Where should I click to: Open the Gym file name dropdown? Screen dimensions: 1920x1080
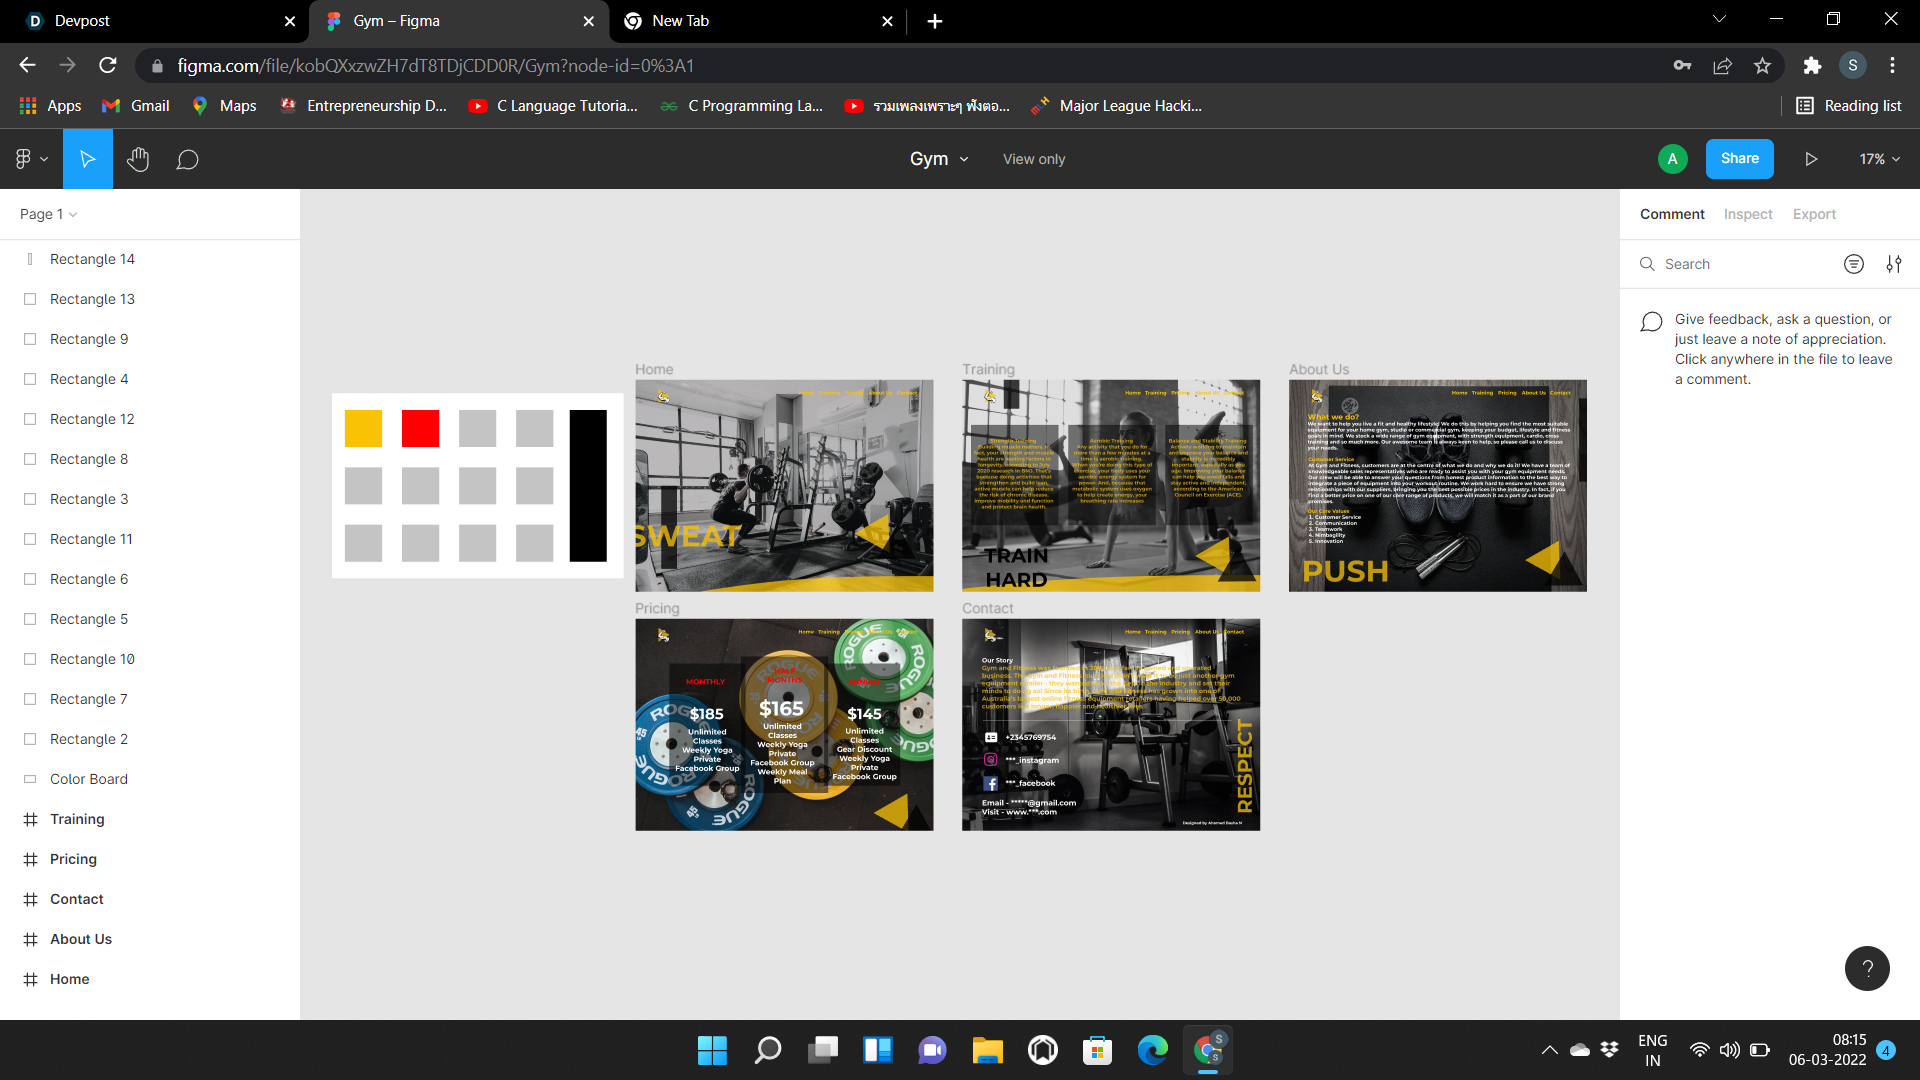(939, 159)
